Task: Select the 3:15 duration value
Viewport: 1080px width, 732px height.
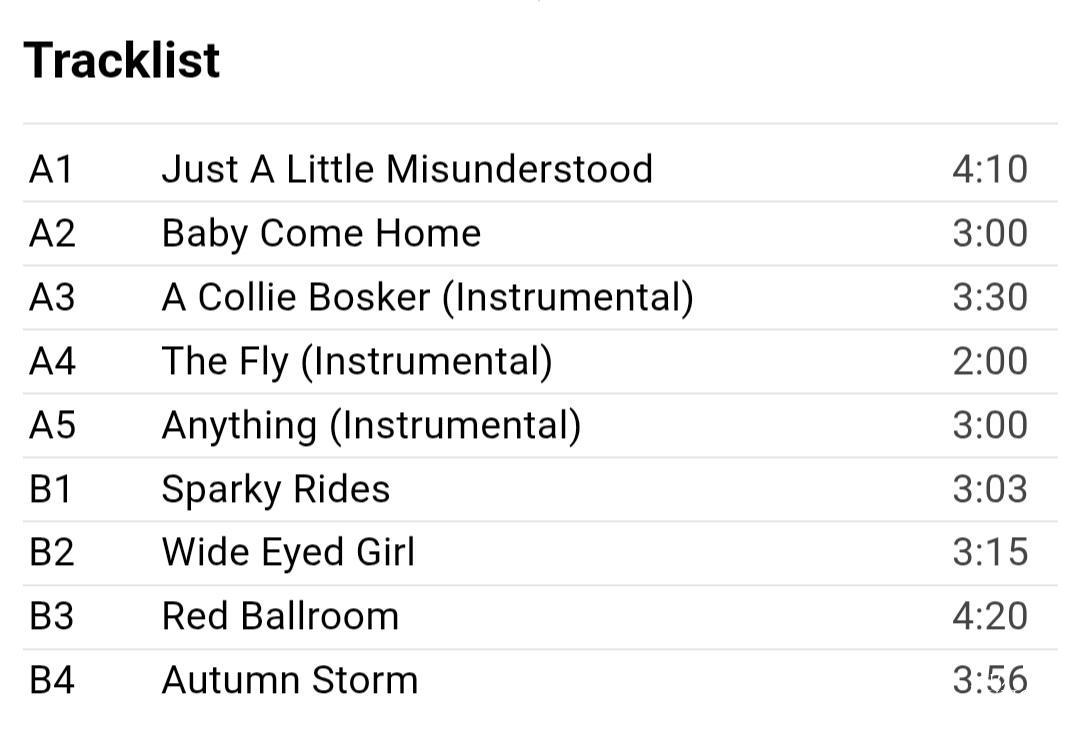Action: 989,553
